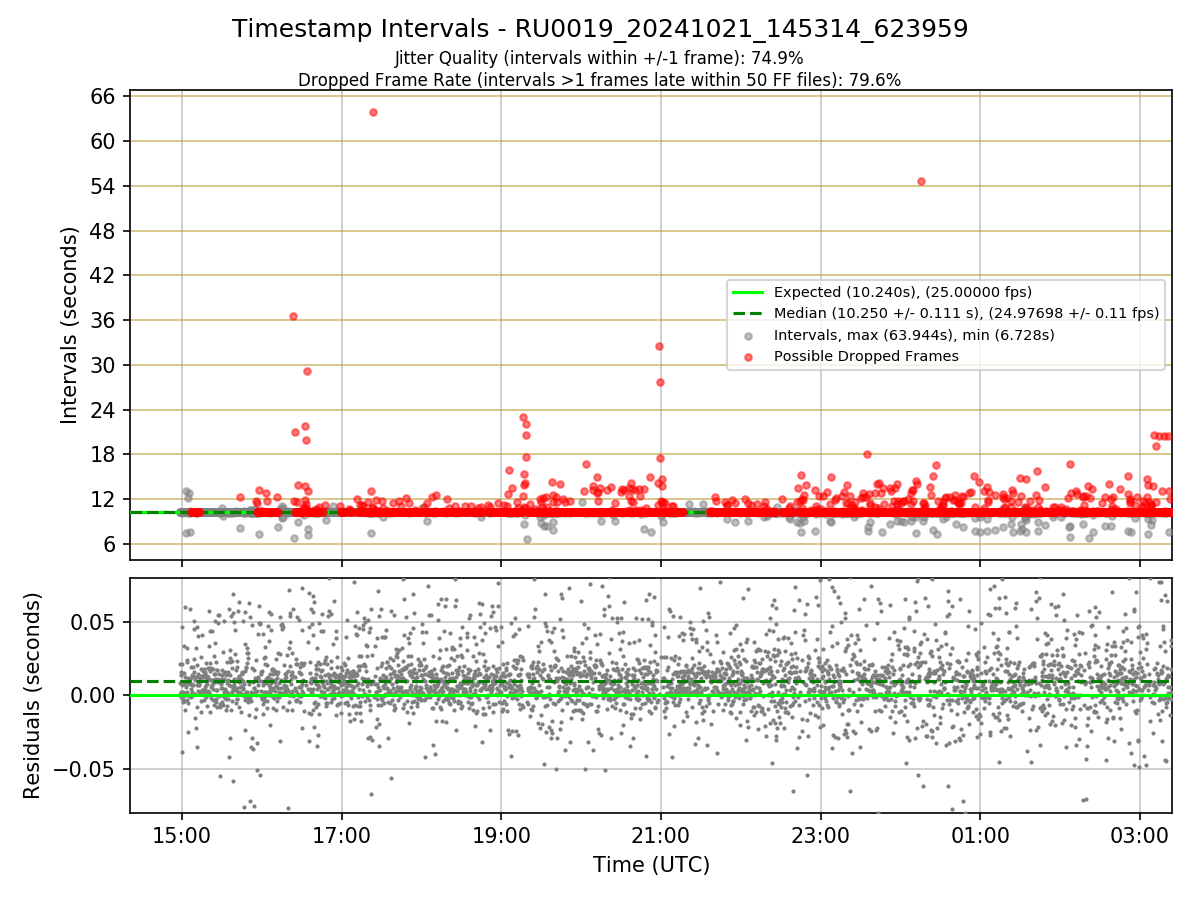Select the "Jitter Quality" 74.9% subtitle line
Screen dimensions: 1200x900
click(599, 58)
